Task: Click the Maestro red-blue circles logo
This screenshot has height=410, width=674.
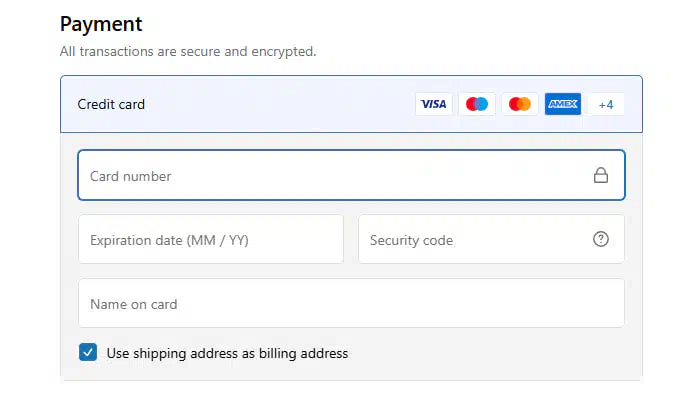Action: point(477,104)
